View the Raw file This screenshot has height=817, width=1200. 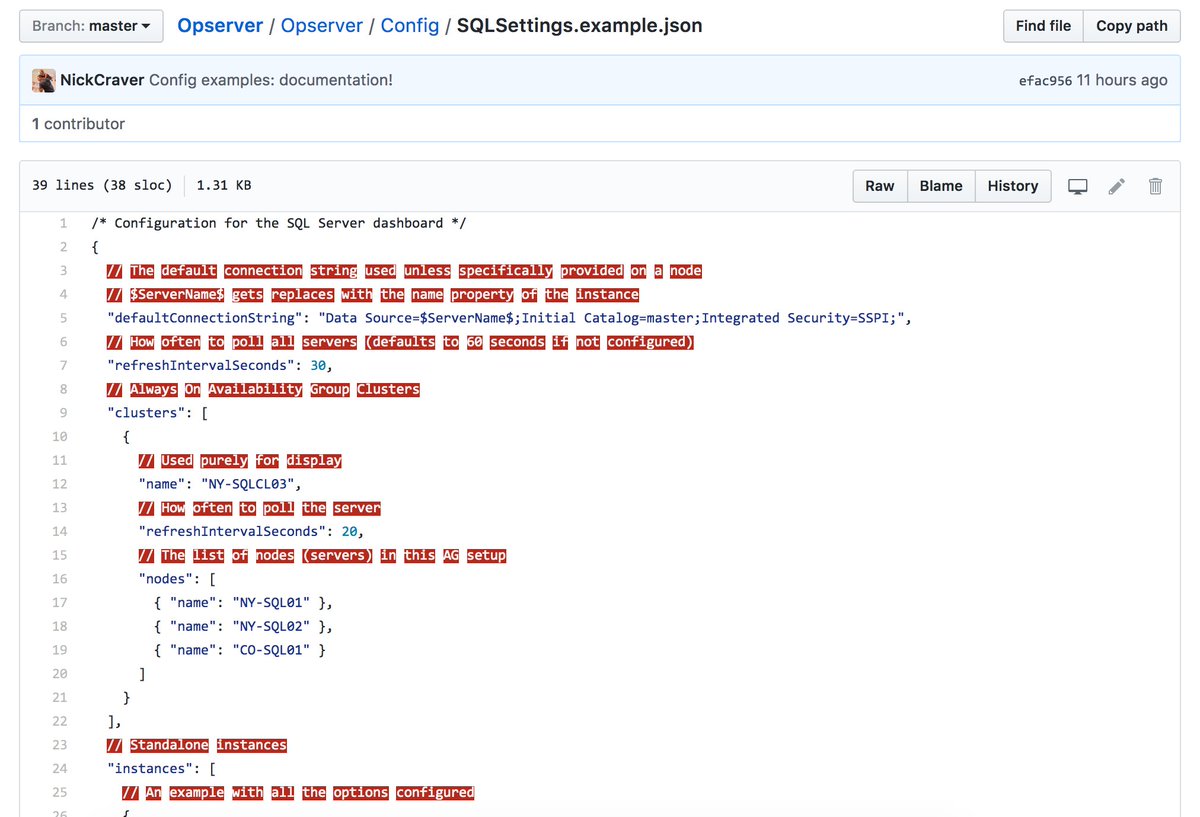point(880,186)
